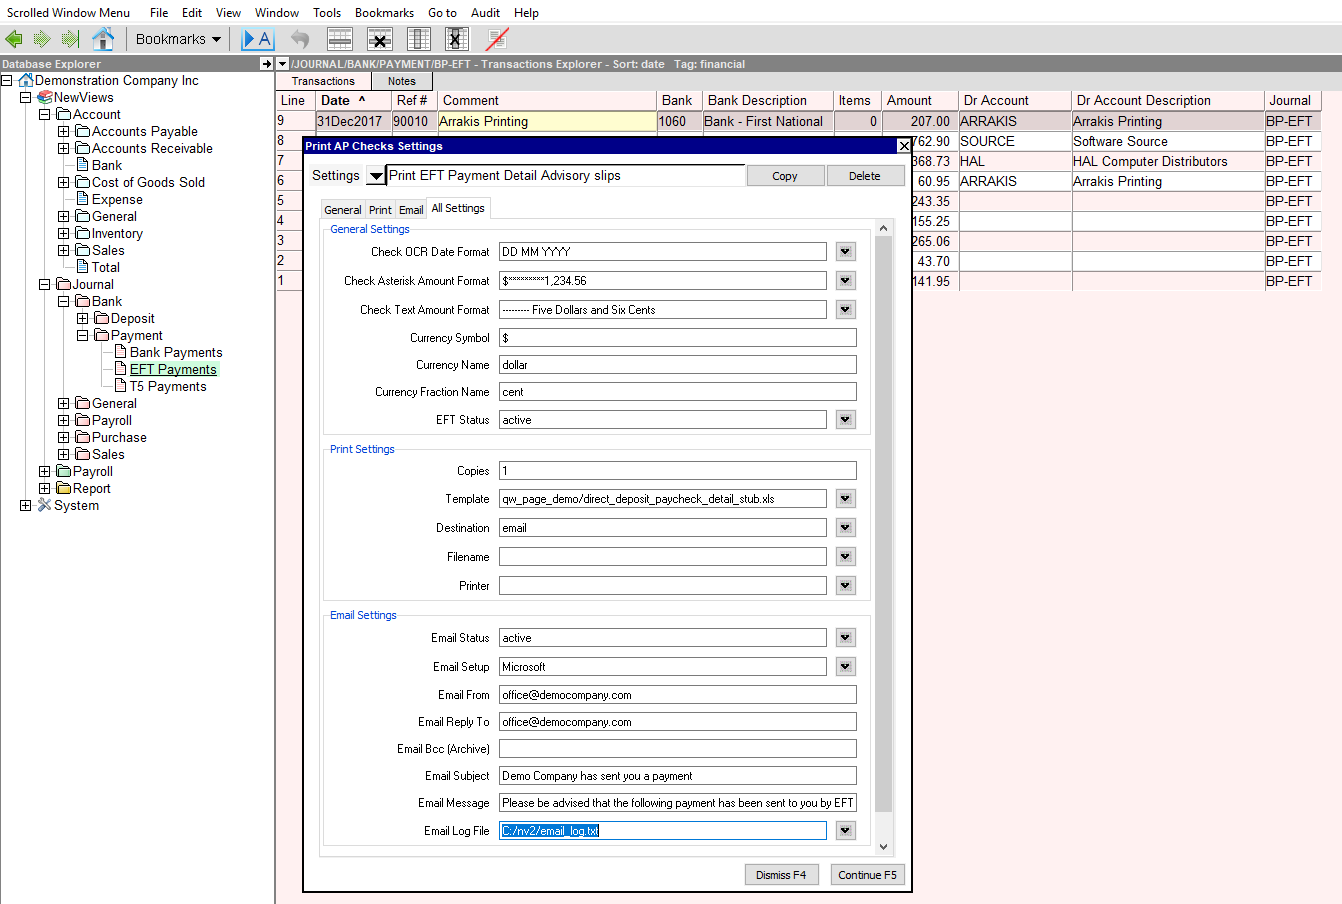Viewport: 1342px width, 904px height.
Task: Click the Delete button
Action: (865, 176)
